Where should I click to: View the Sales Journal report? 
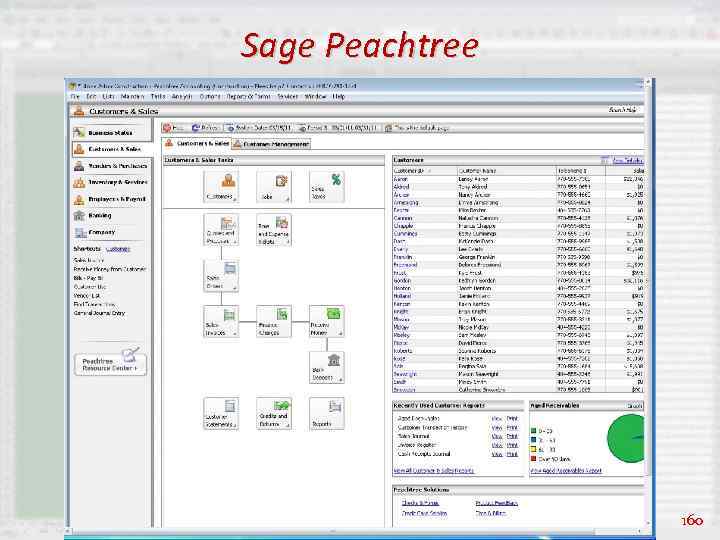pos(497,436)
